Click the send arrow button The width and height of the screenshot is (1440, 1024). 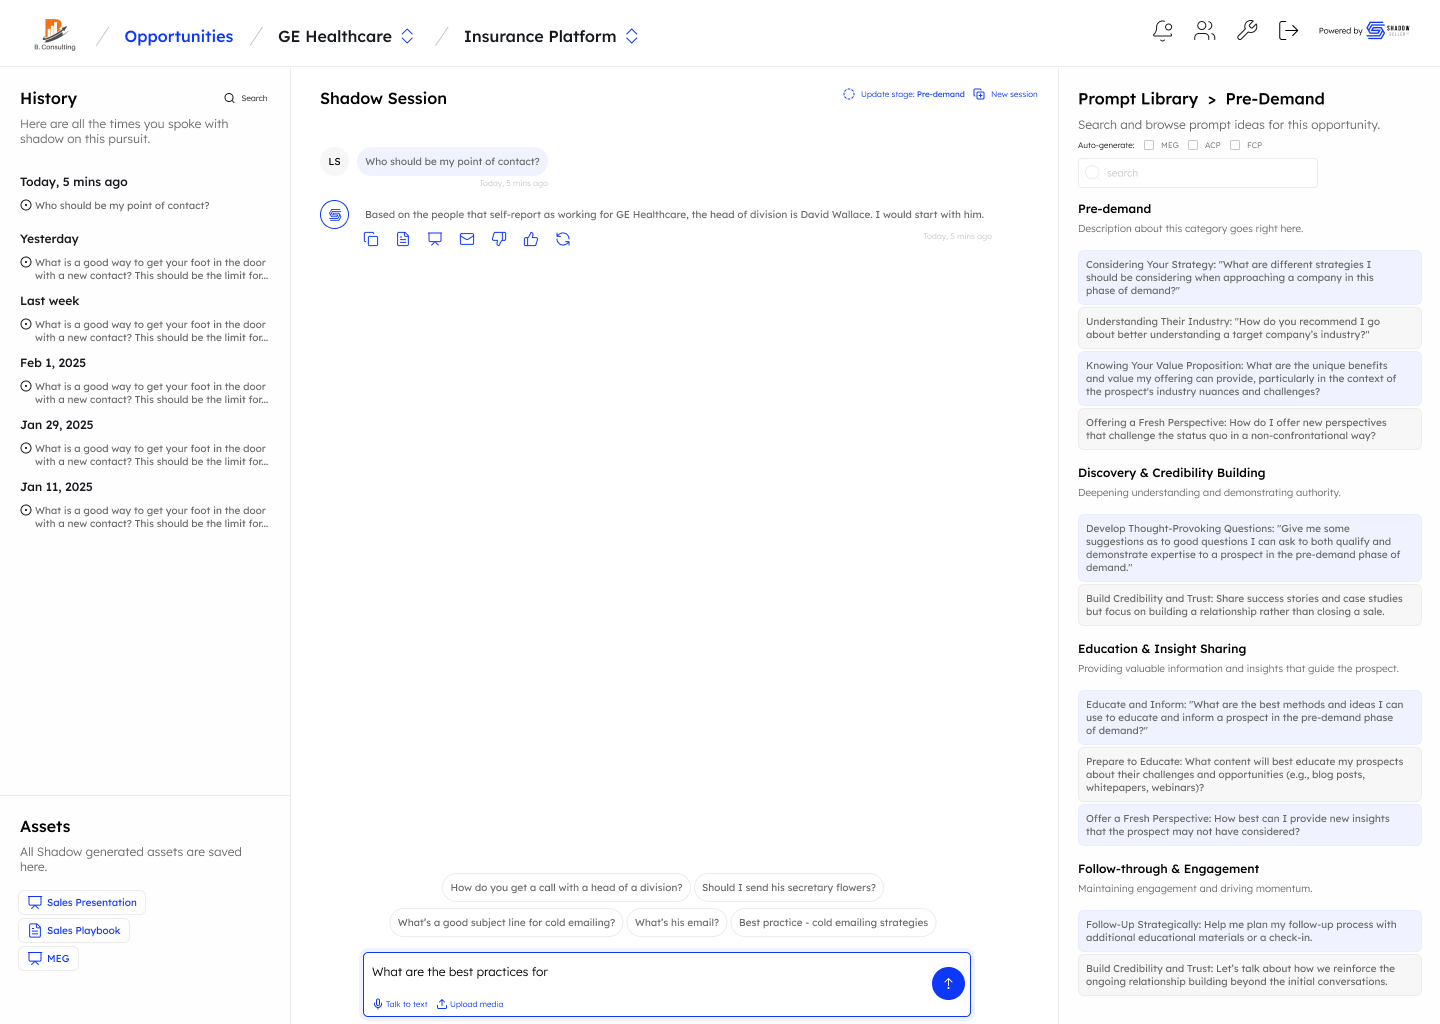[x=948, y=984]
